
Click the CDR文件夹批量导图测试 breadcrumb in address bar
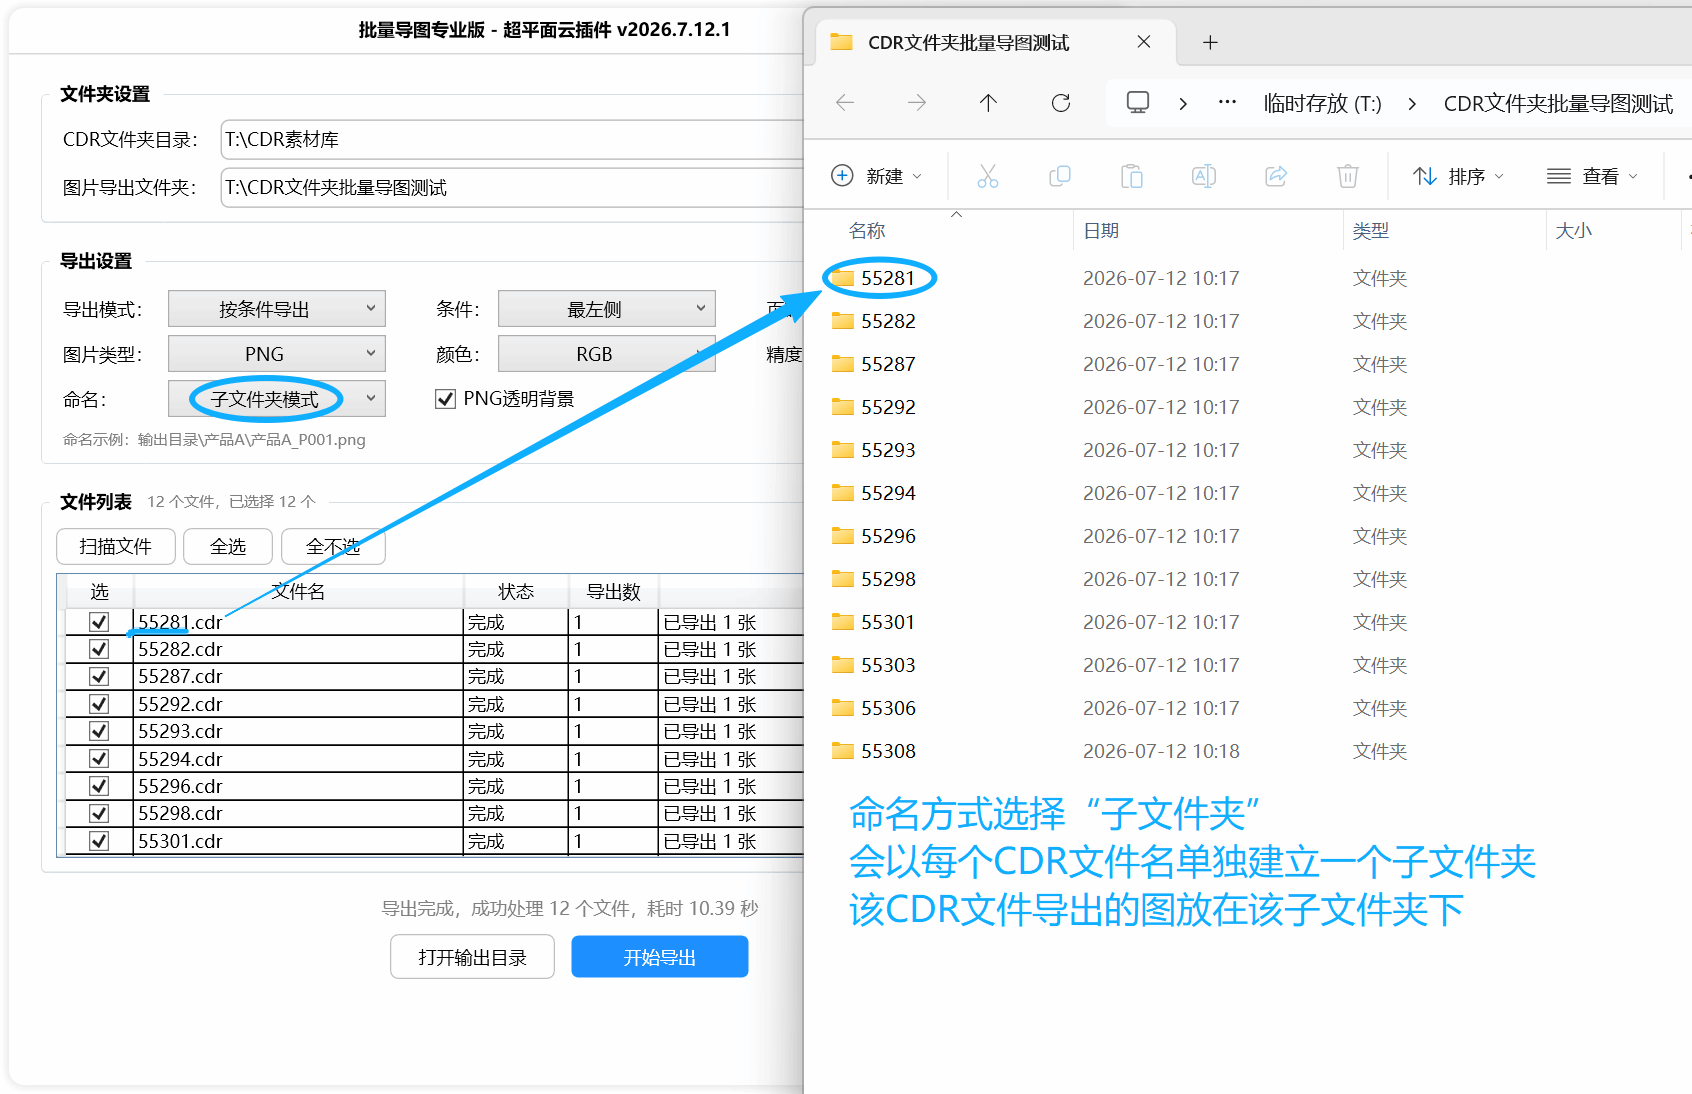(1558, 104)
